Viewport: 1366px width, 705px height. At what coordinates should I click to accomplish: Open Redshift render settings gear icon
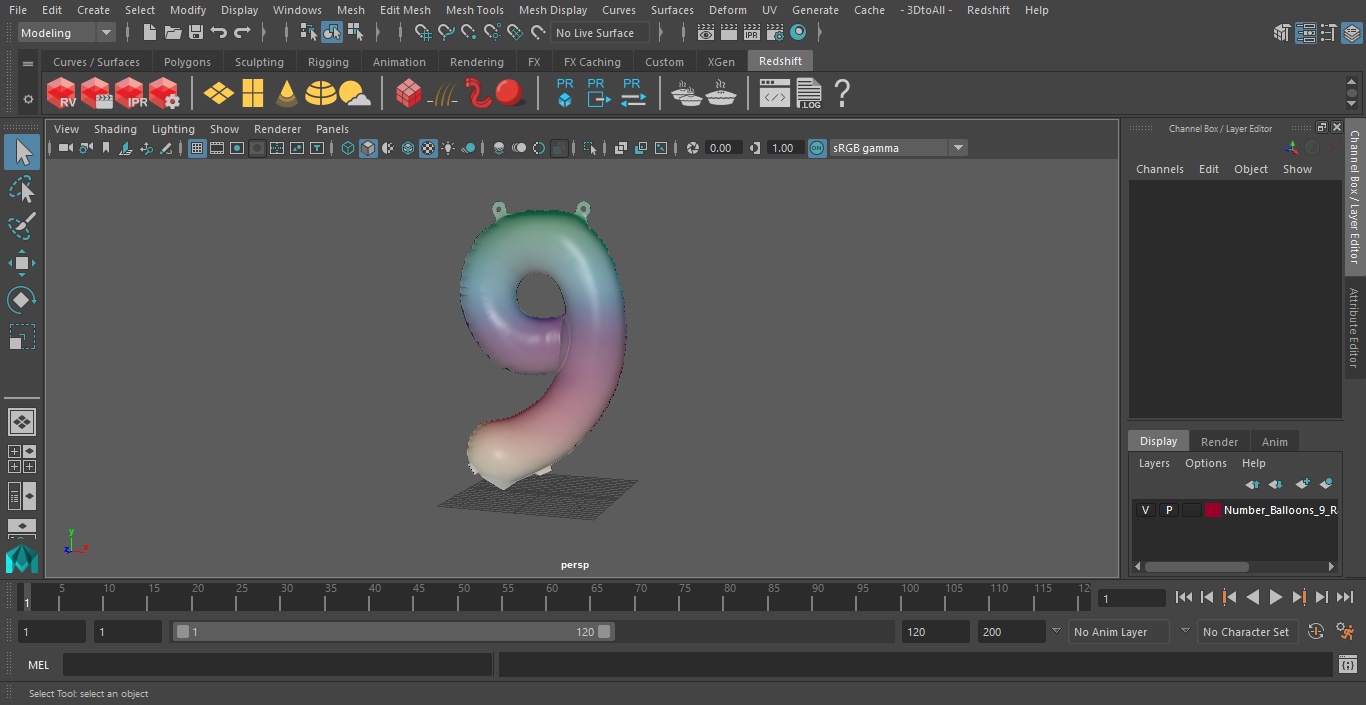click(164, 94)
